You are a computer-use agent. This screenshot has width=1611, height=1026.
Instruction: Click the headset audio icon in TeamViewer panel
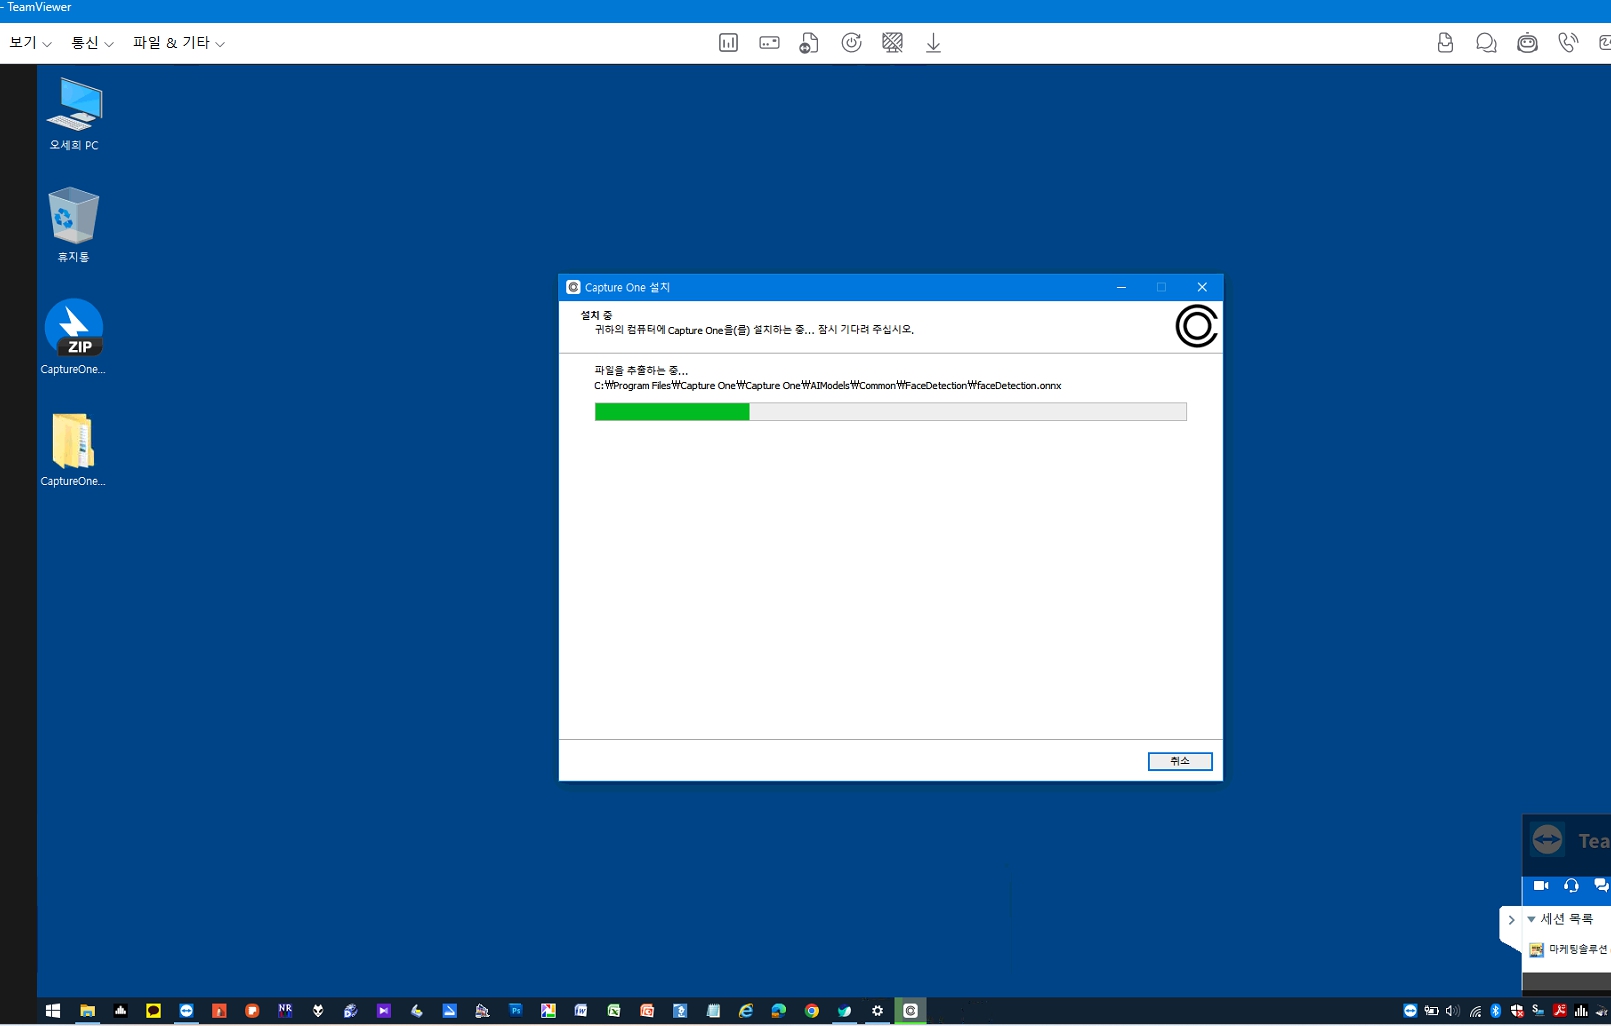click(1571, 885)
